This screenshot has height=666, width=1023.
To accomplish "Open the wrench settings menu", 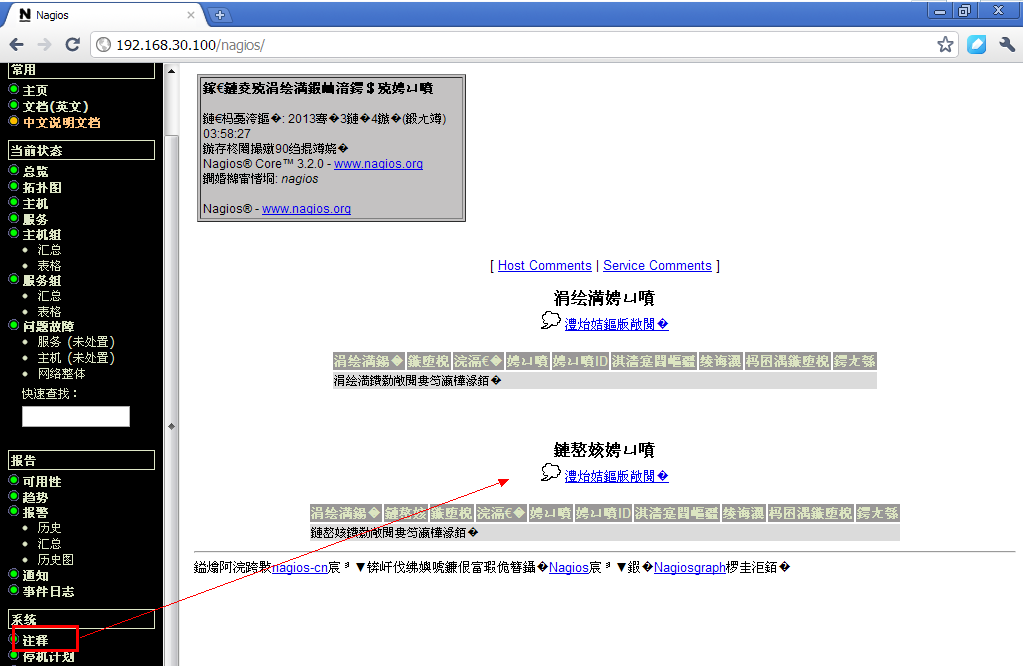I will [x=1007, y=44].
